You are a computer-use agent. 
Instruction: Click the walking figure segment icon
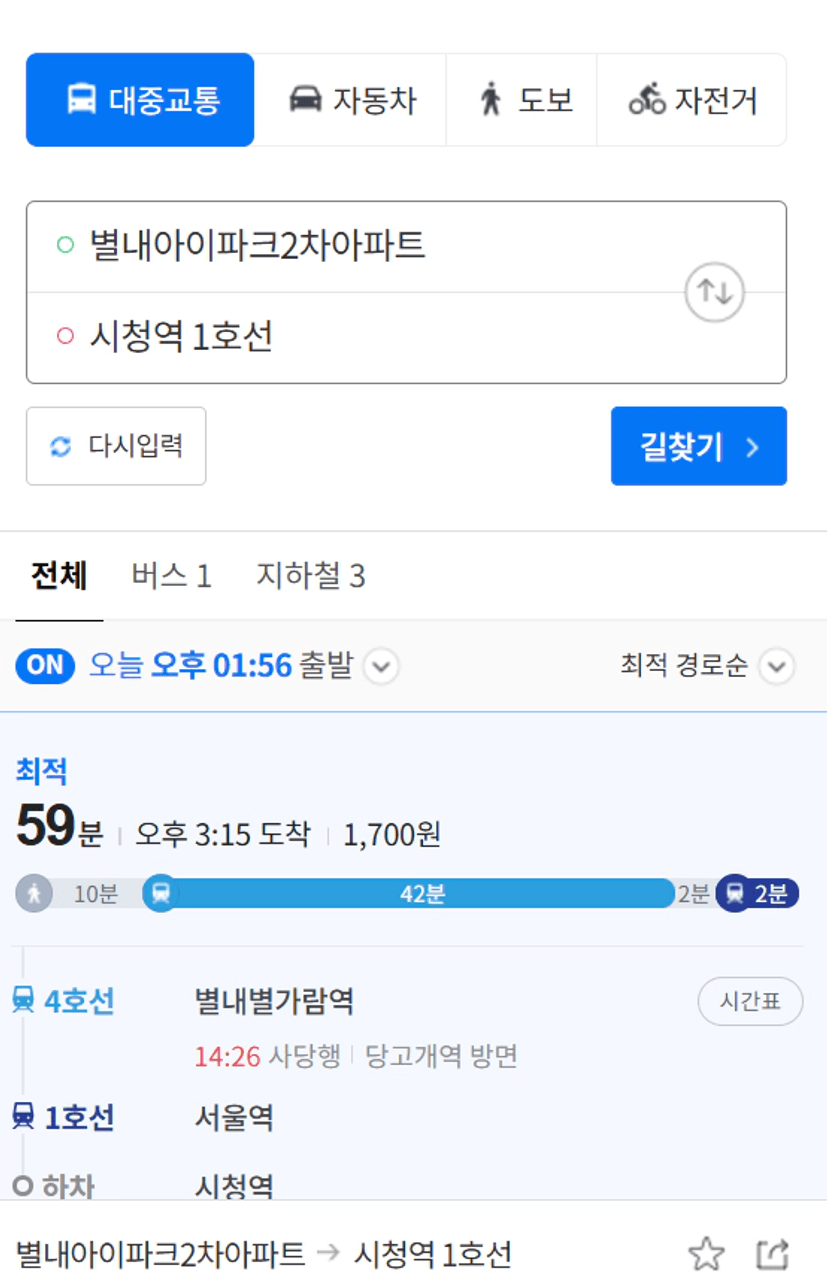34,893
